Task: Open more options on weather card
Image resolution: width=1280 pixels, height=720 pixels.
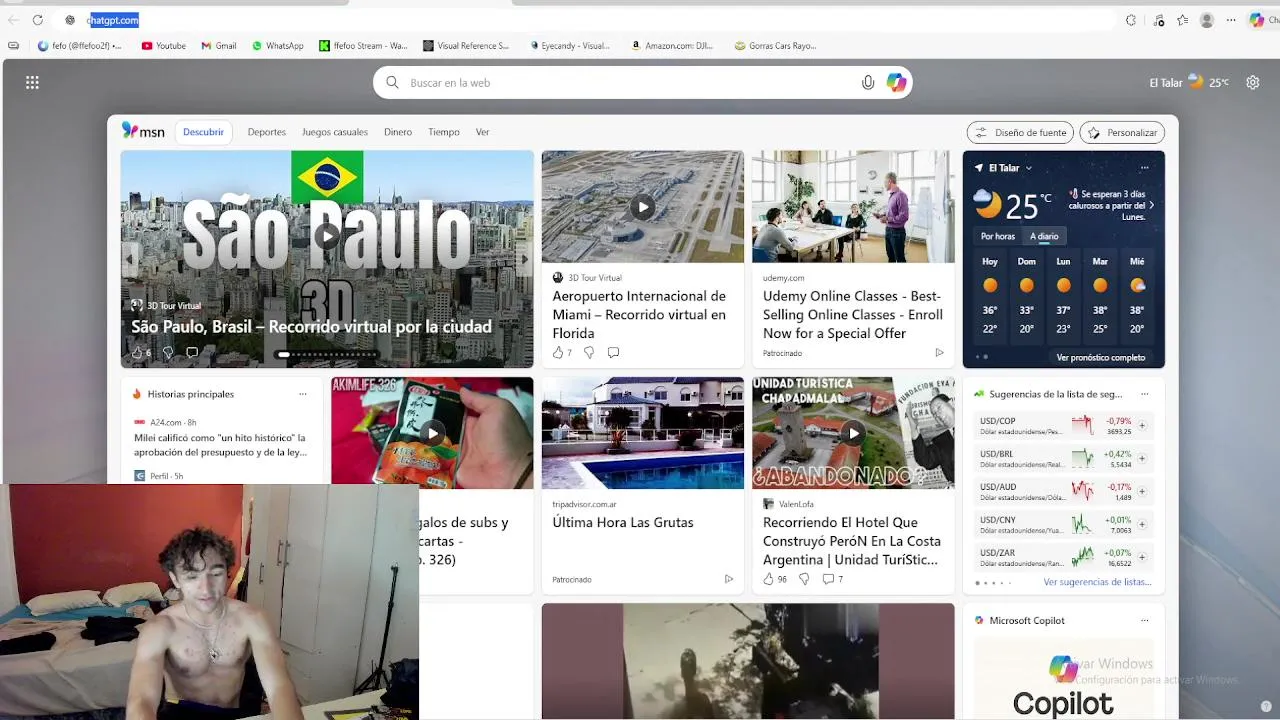Action: 1144,168
